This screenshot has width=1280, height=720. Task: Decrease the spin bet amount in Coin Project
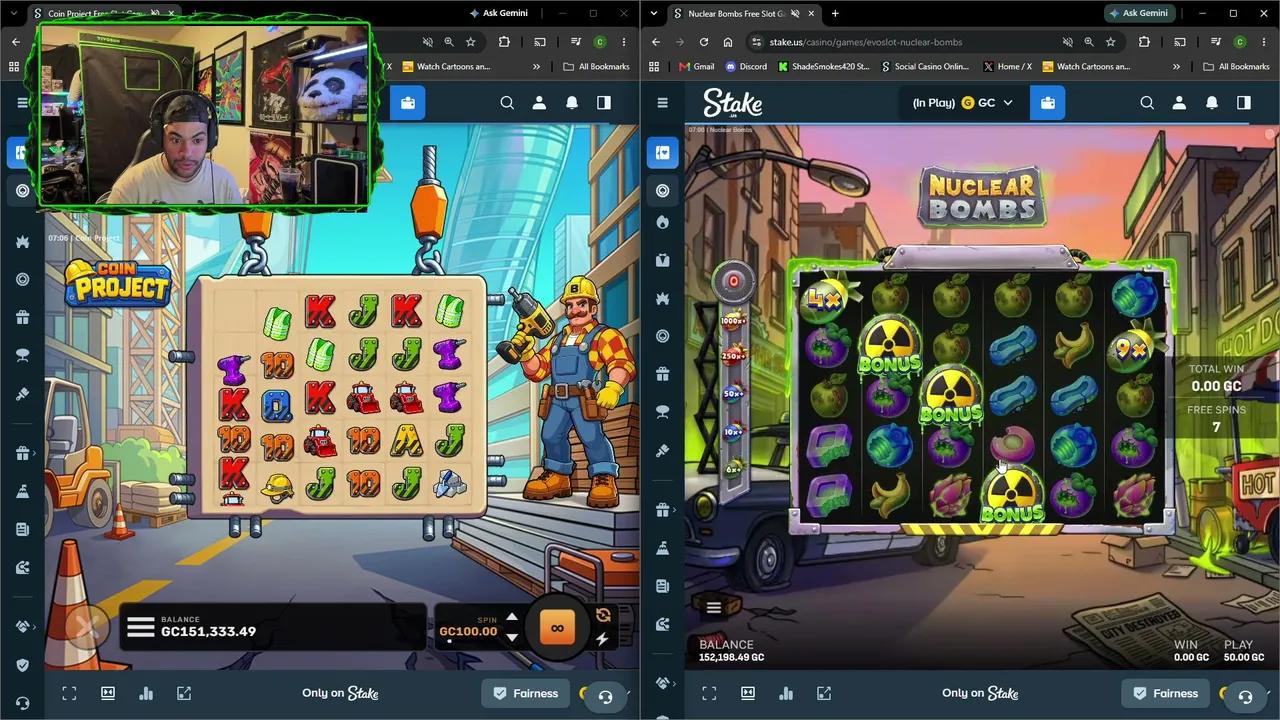click(512, 638)
